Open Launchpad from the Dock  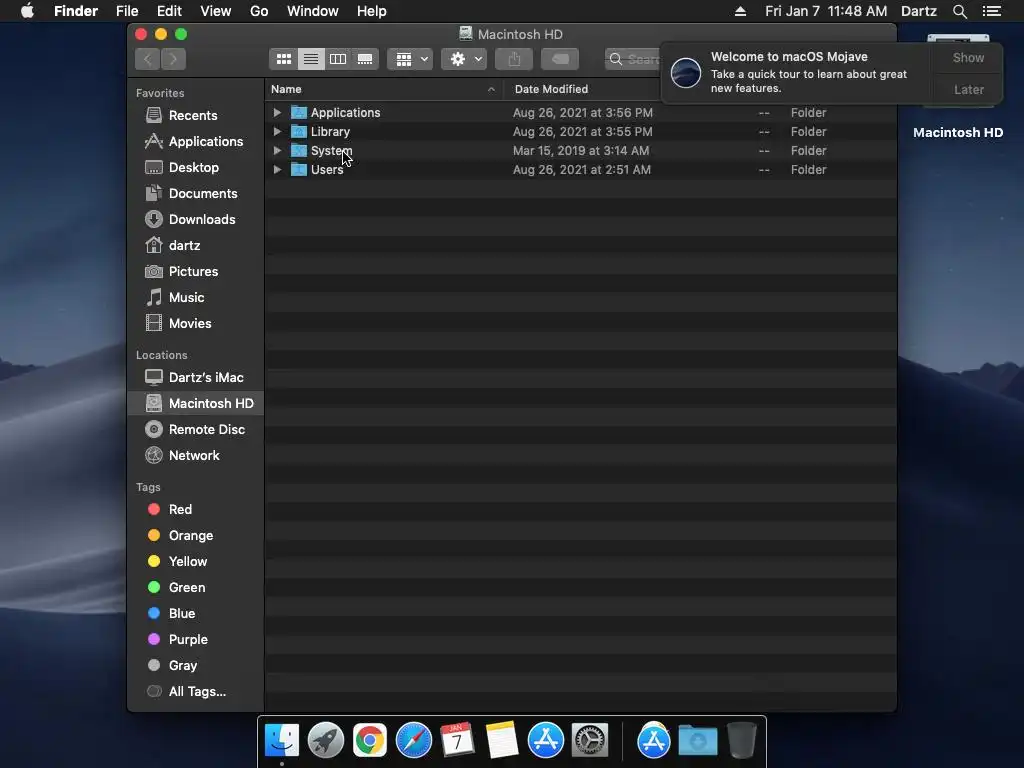[x=325, y=741]
